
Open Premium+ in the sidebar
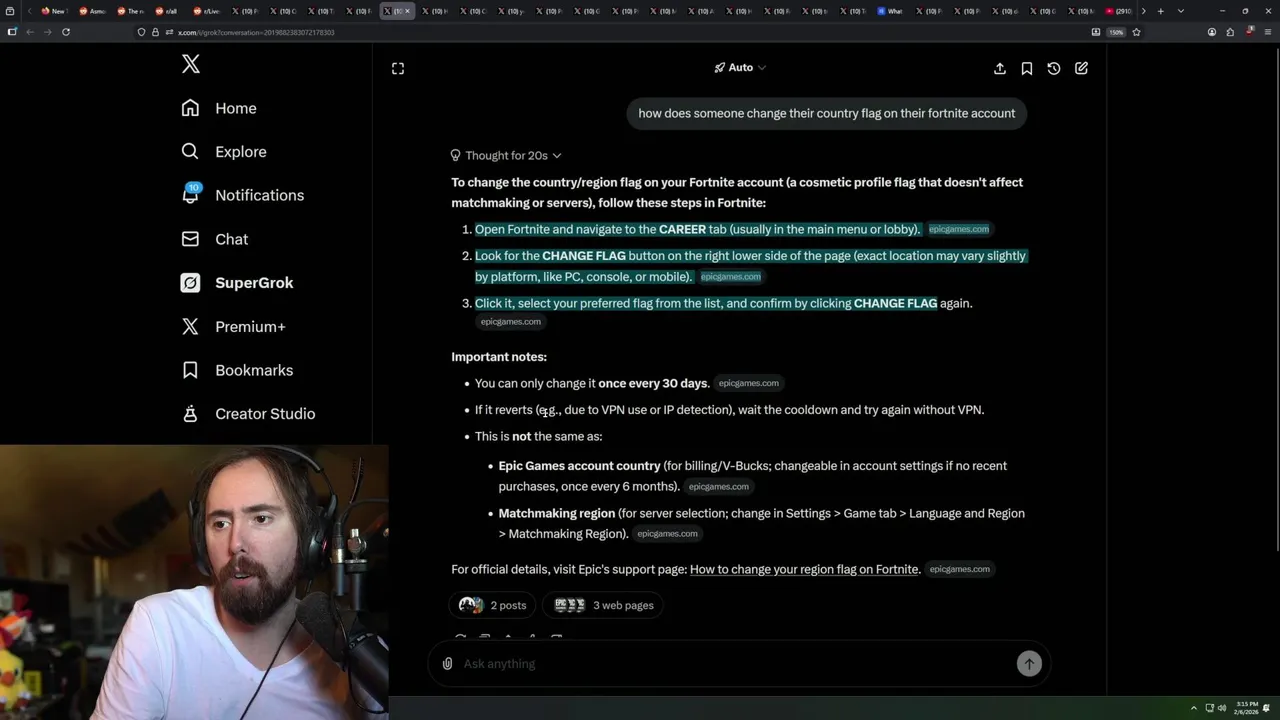(x=233, y=326)
